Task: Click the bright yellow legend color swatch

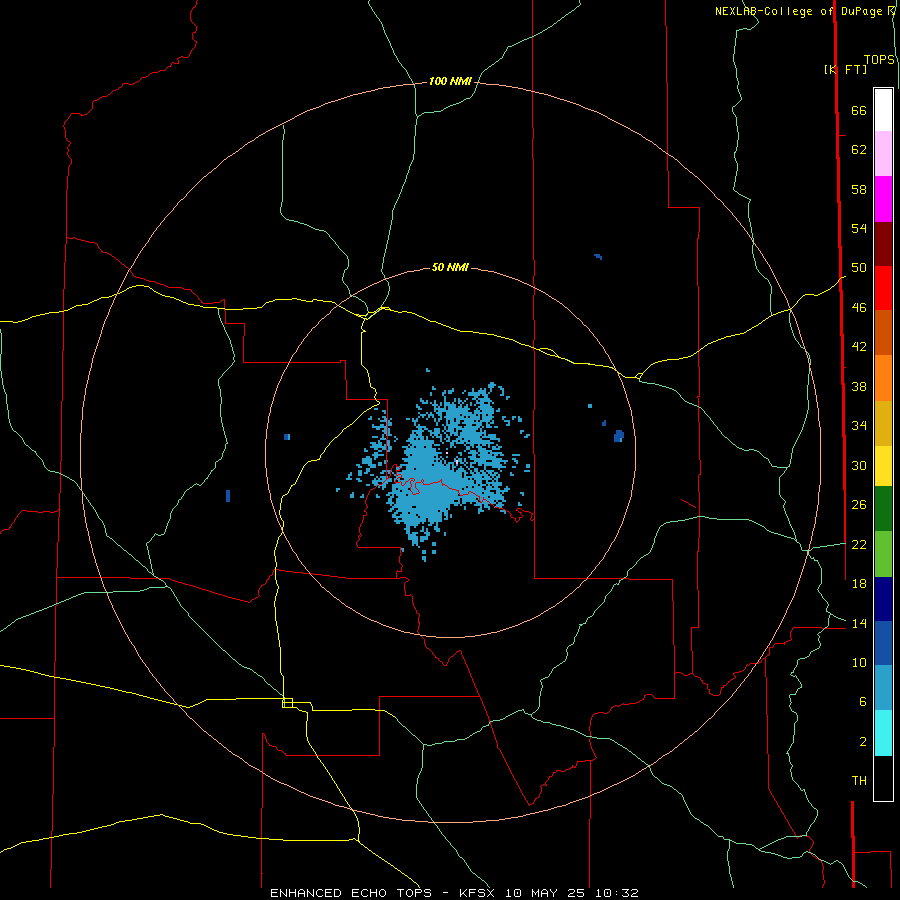Action: click(x=883, y=466)
